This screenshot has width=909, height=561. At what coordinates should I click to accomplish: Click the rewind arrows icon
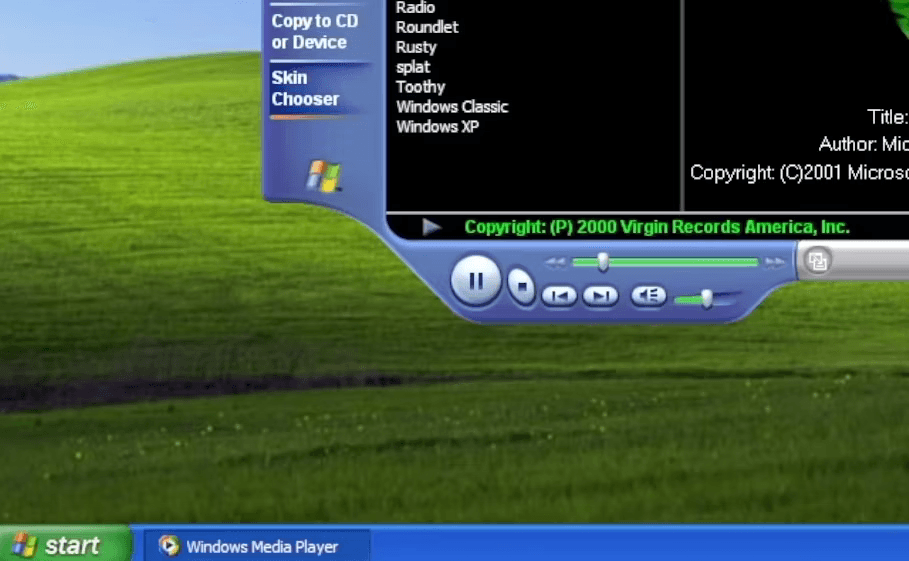tap(555, 263)
